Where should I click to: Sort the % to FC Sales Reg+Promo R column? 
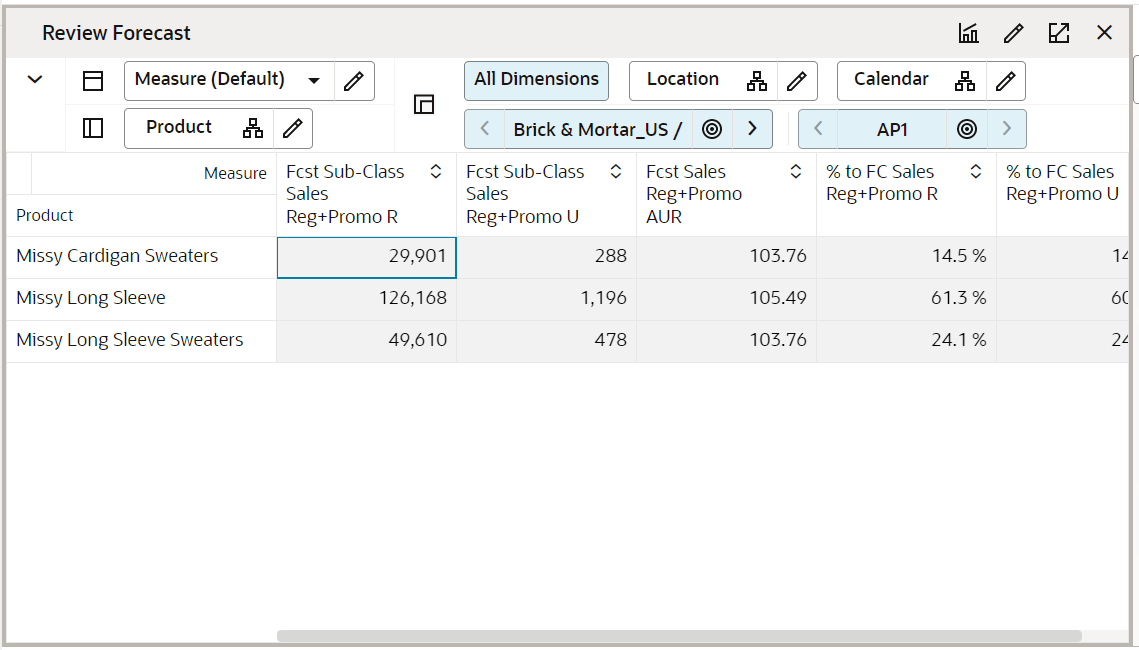click(x=976, y=171)
